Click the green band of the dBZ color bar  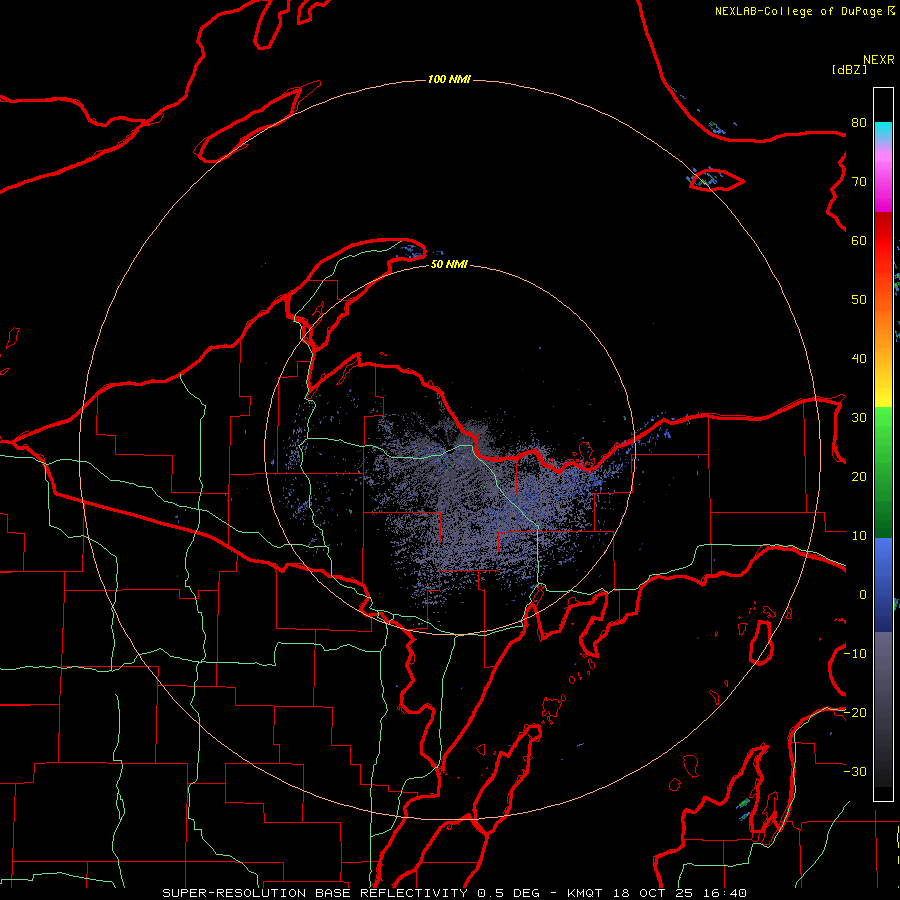coord(883,472)
